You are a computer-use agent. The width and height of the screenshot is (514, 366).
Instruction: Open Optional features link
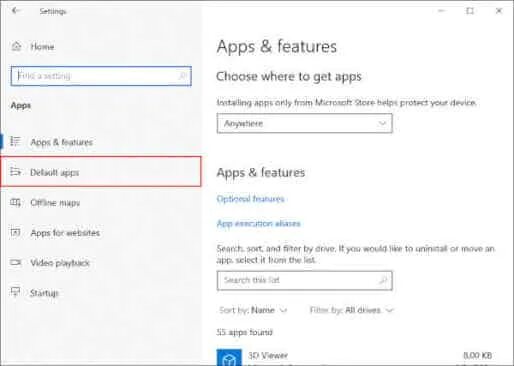[x=250, y=199]
